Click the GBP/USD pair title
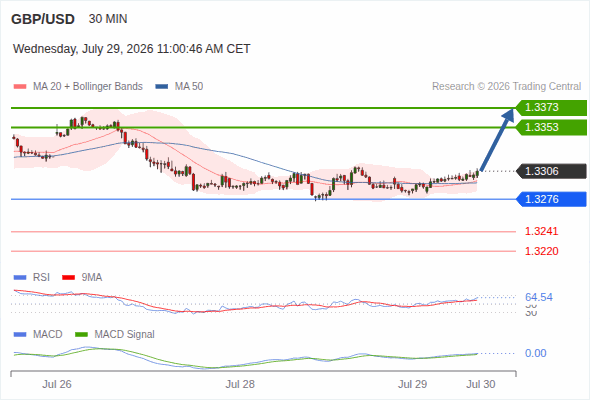 pyautogui.click(x=43, y=19)
